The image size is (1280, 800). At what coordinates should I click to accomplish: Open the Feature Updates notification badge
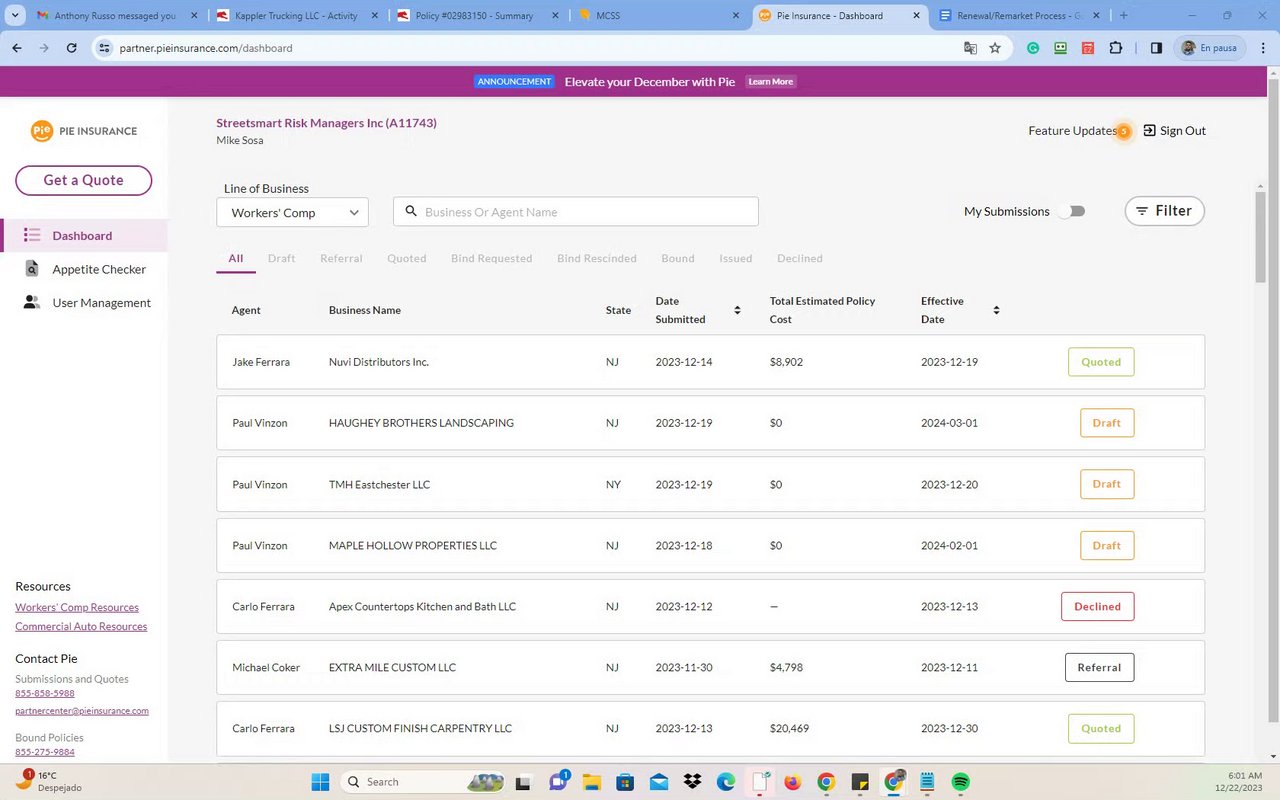point(1124,131)
